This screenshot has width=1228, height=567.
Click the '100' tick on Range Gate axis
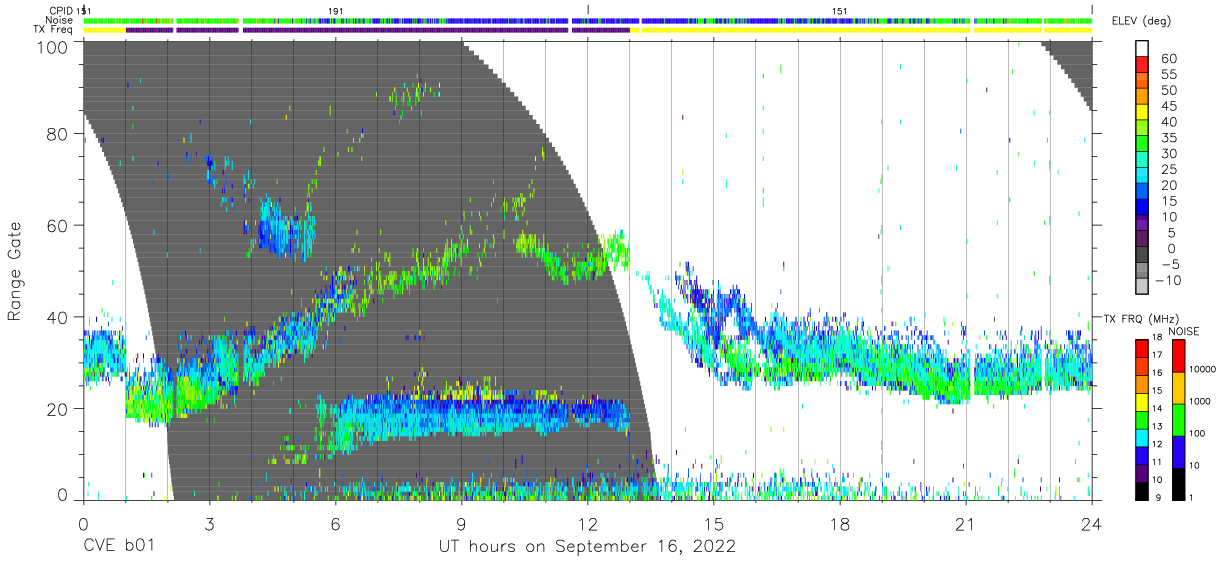52,46
